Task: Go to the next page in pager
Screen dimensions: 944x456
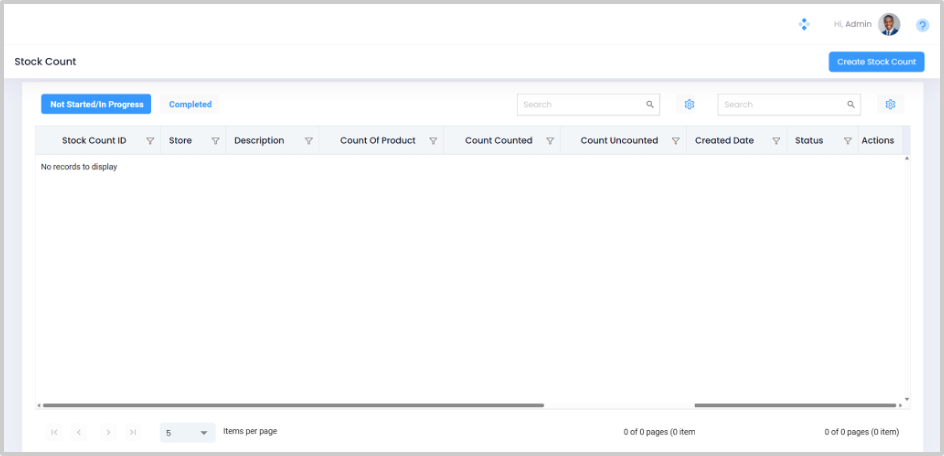Action: pos(108,432)
